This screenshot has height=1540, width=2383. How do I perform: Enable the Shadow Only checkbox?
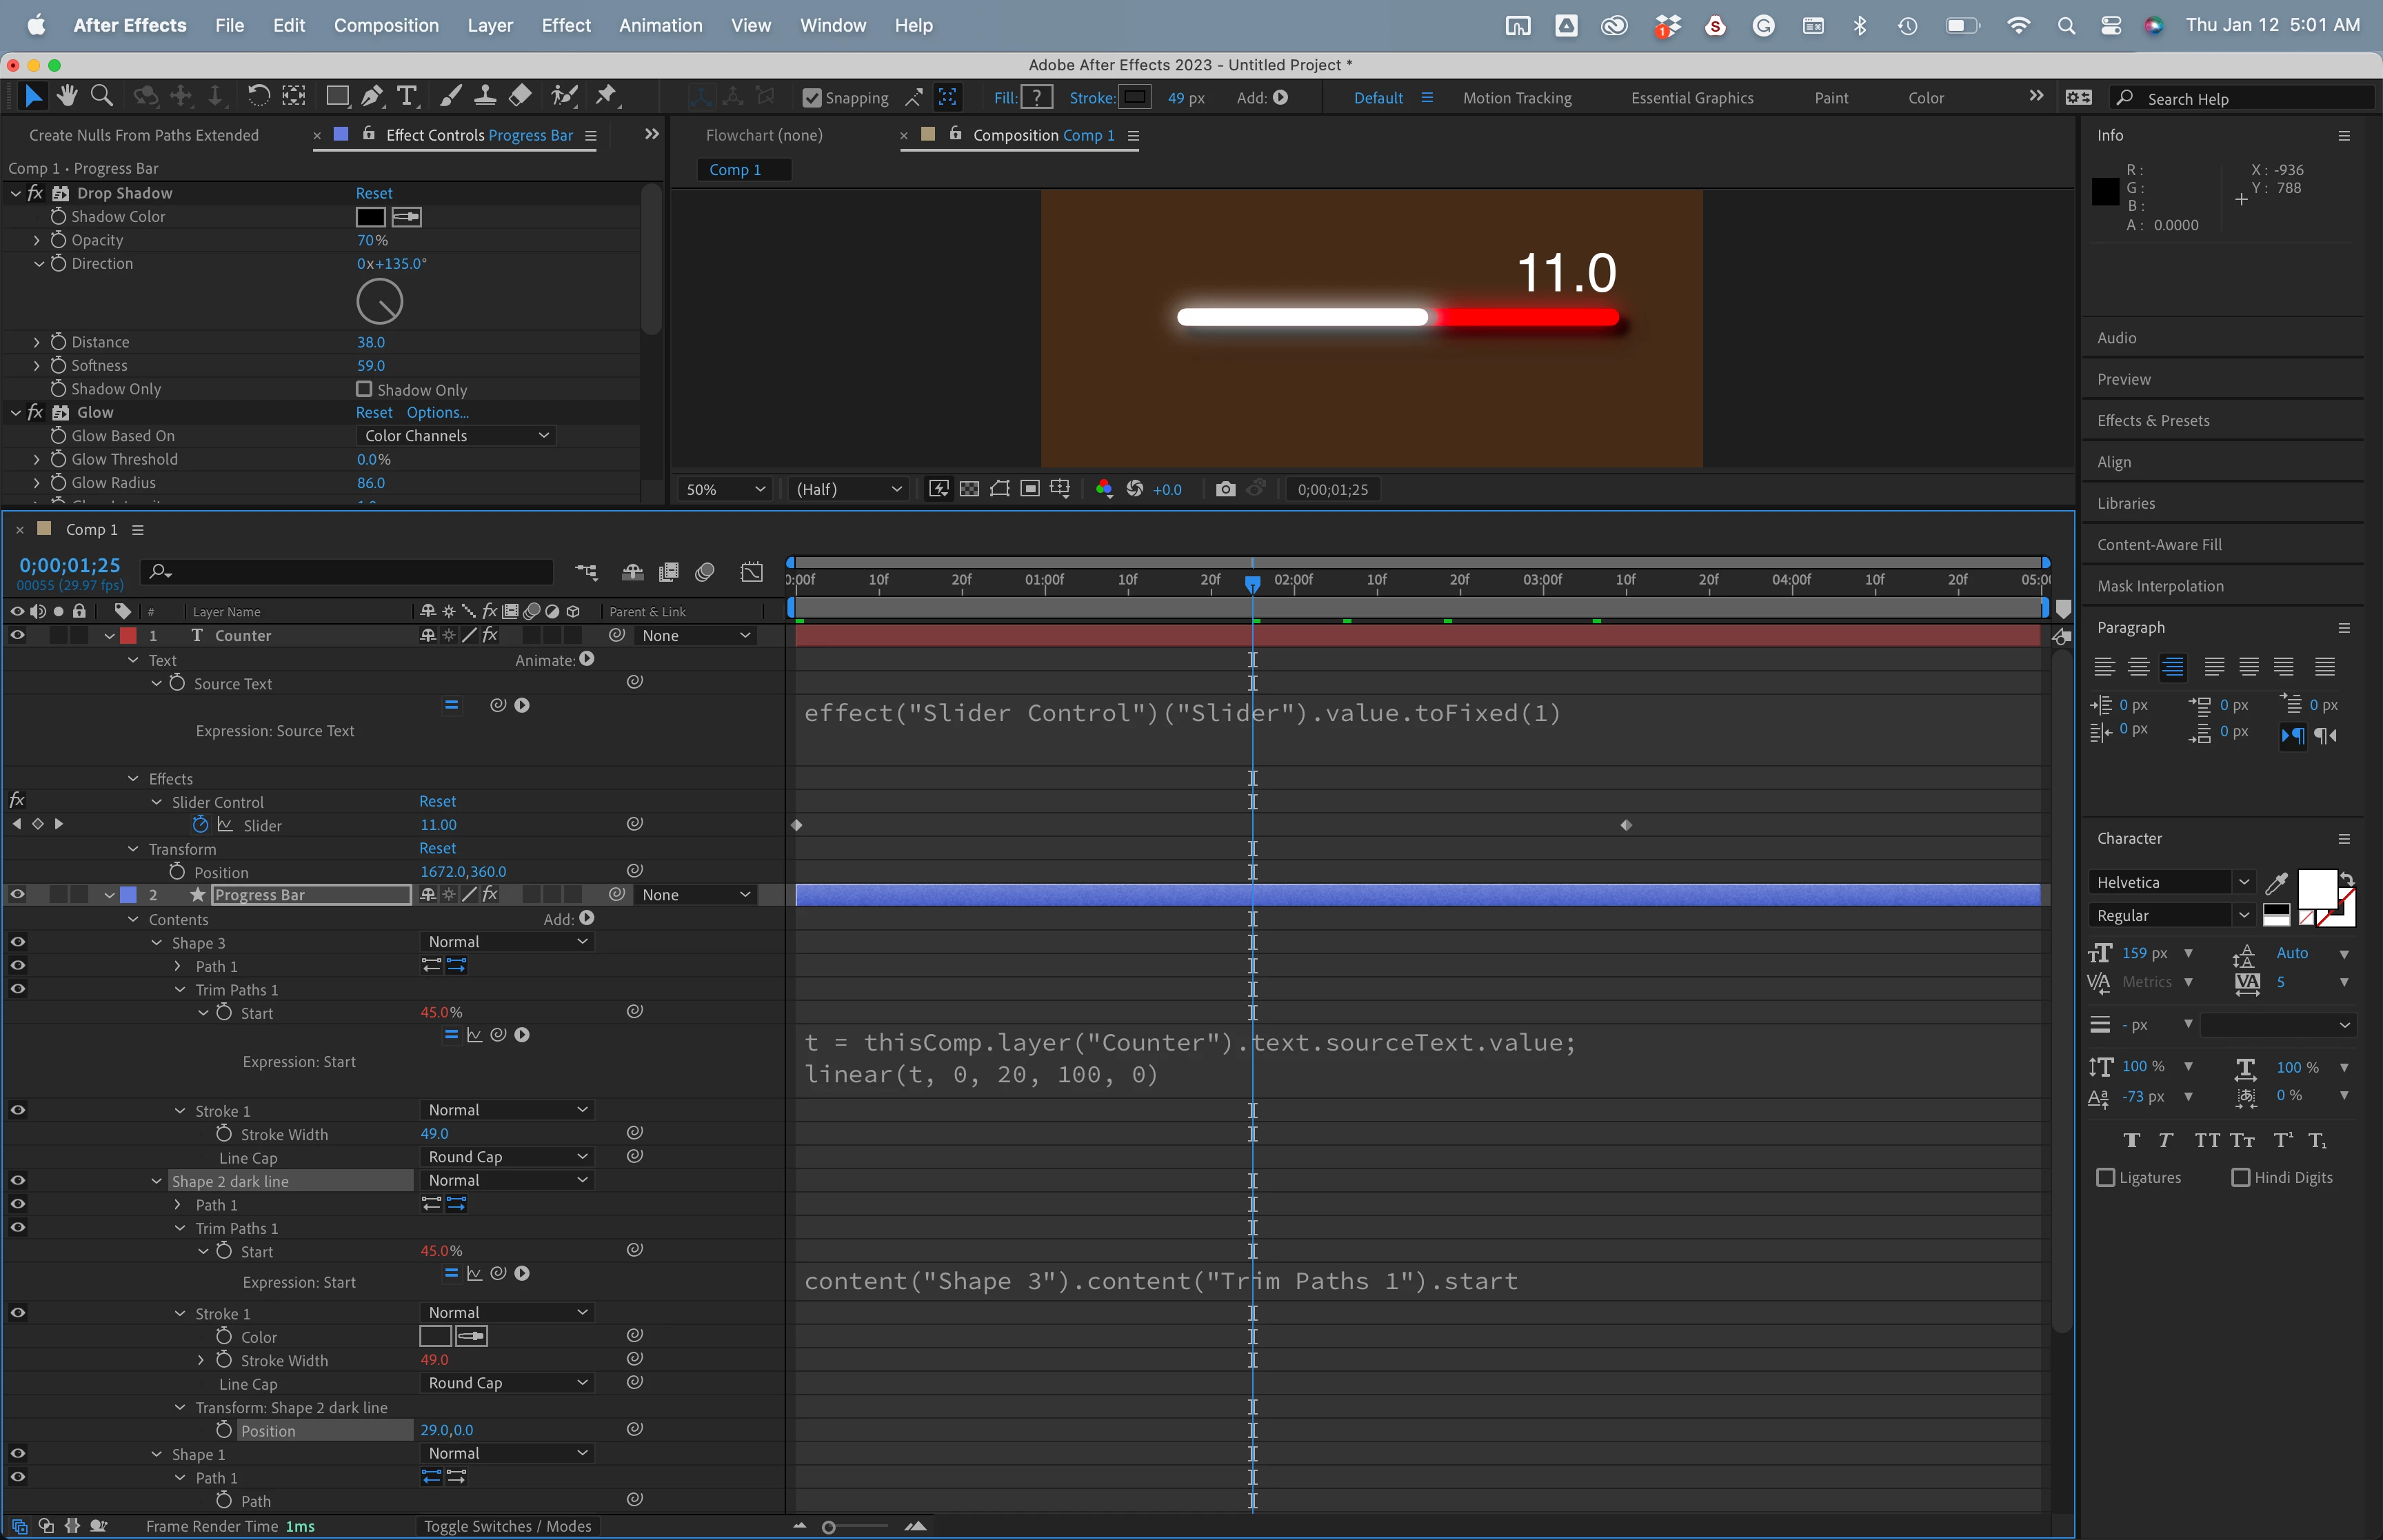point(364,389)
